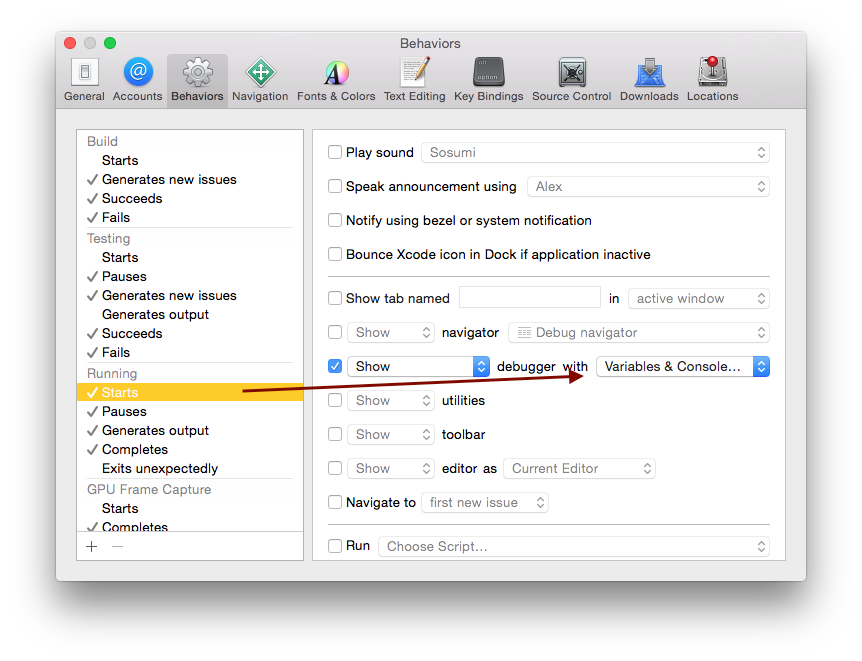Select Build Starts behavior

click(190, 161)
